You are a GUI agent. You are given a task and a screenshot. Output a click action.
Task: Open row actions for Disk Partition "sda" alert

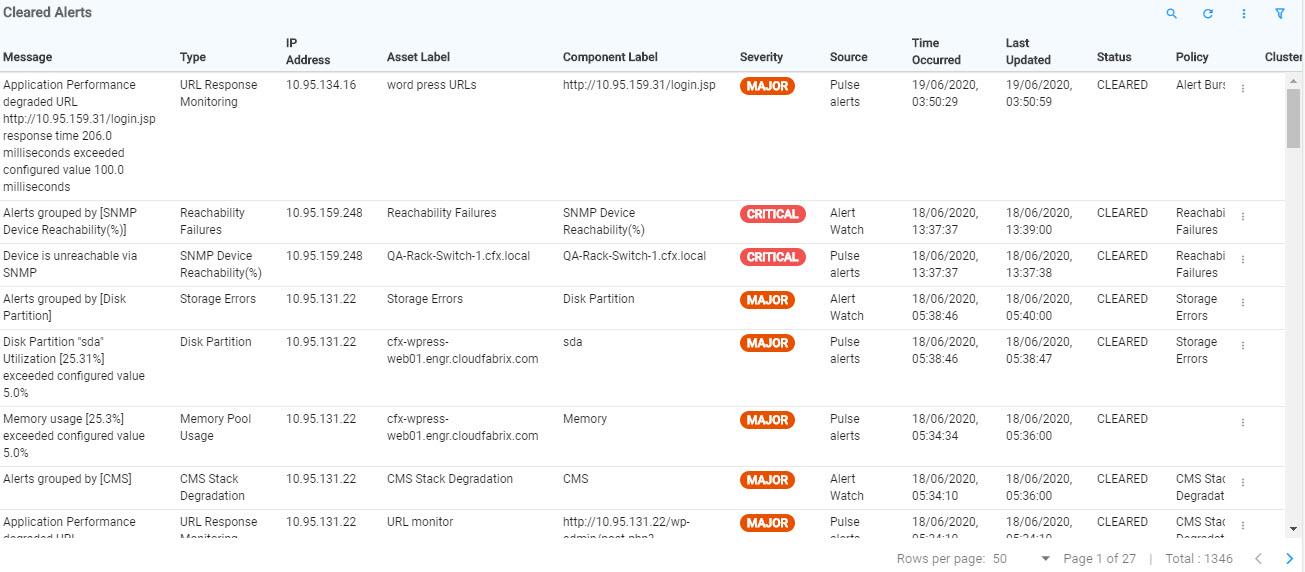1243,345
